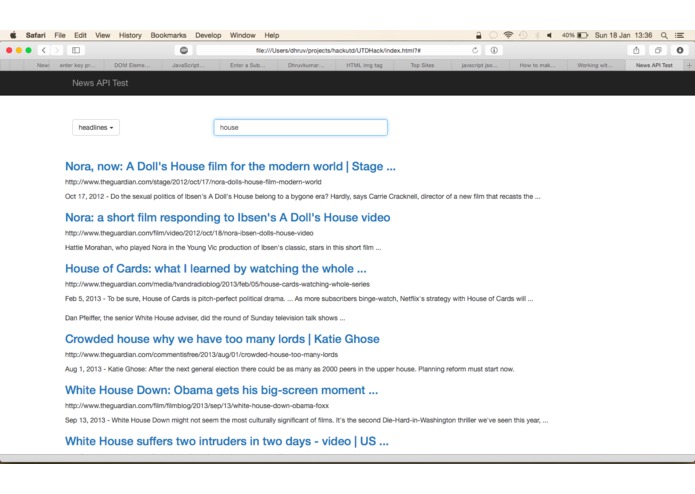Open the Apple menu
The image size is (695, 494).
13,35
